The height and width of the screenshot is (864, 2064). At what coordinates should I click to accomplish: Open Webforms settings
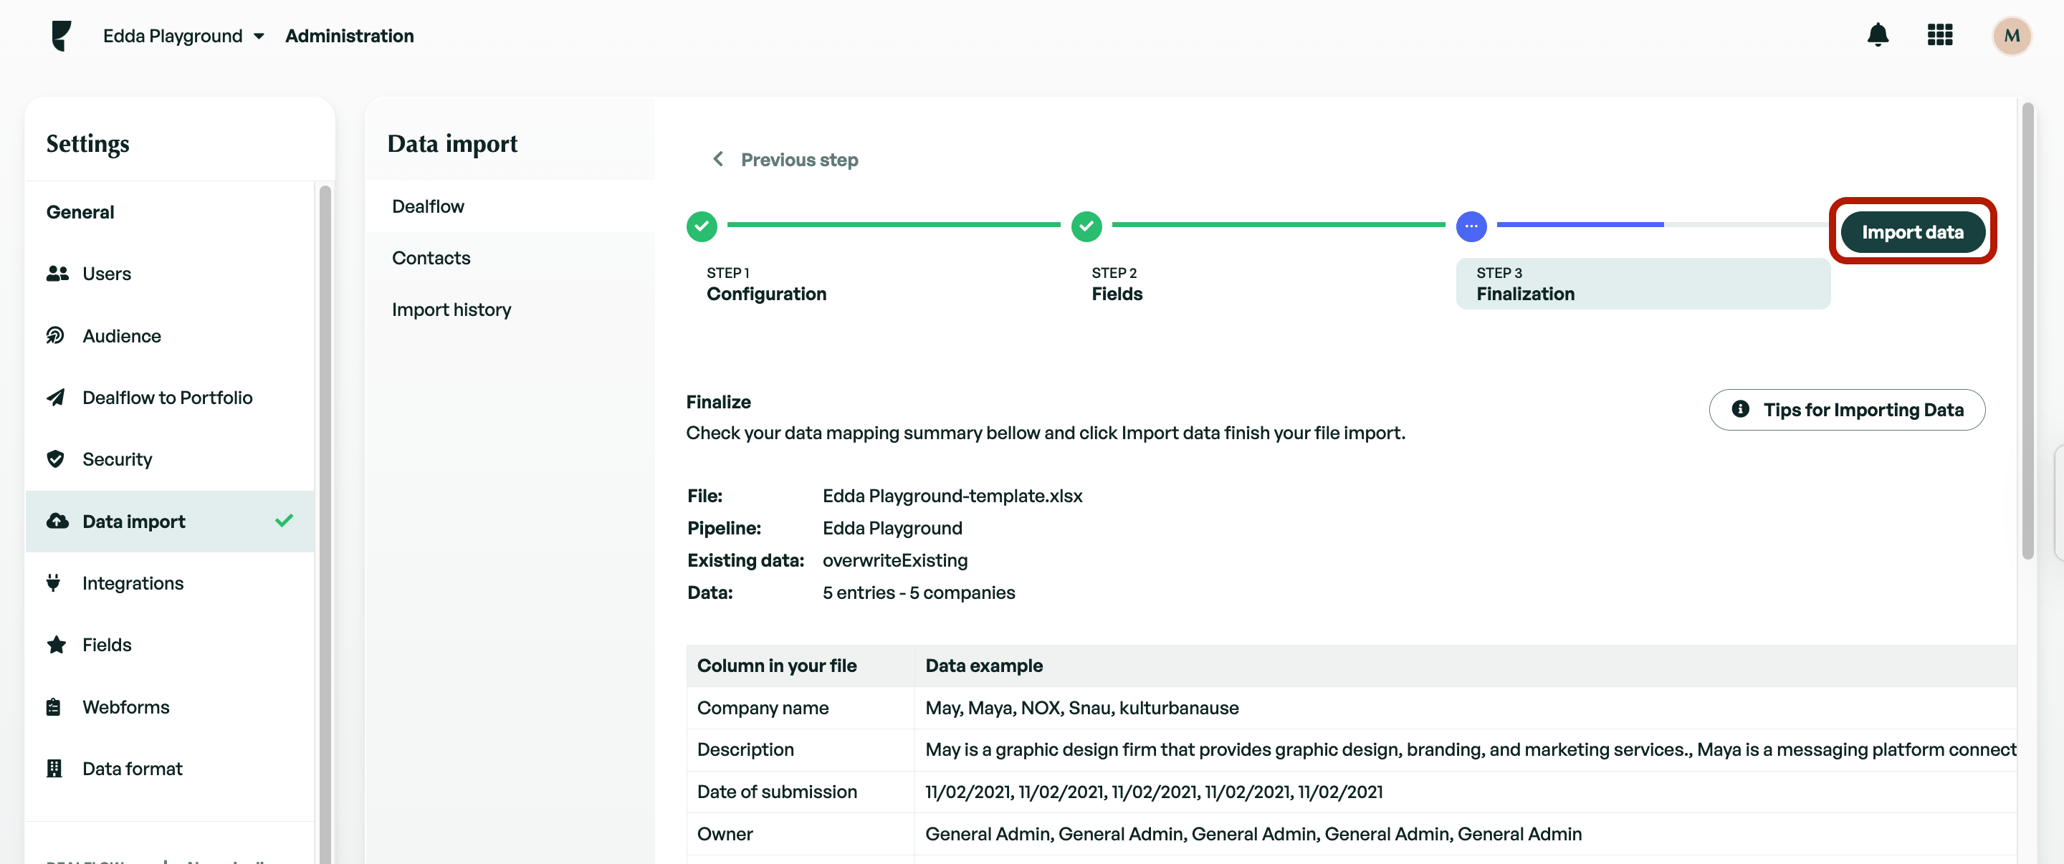click(170, 707)
